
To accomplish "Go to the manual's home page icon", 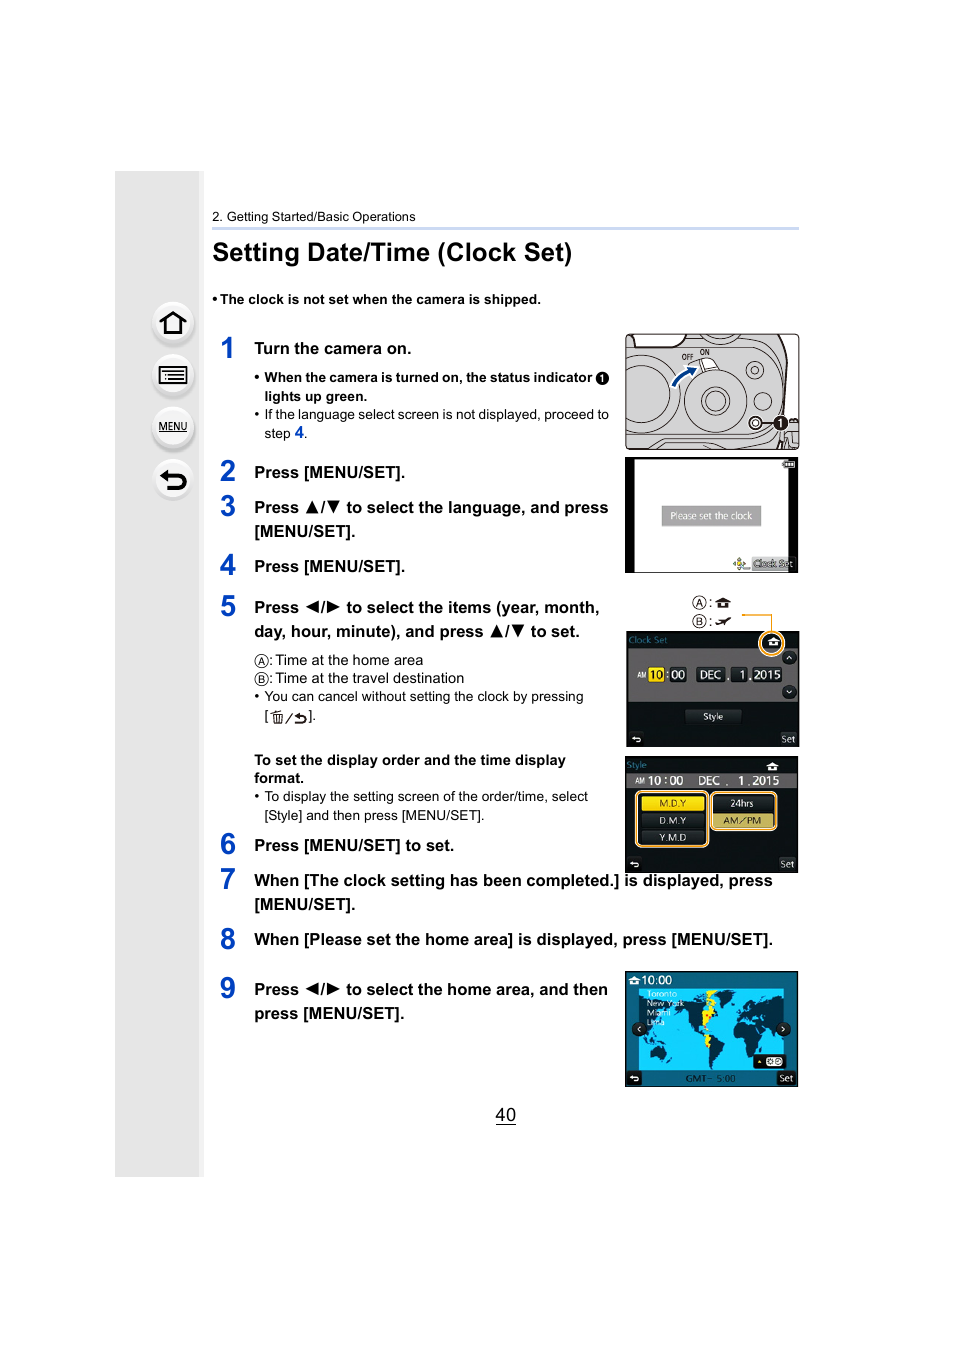I will pos(173,324).
